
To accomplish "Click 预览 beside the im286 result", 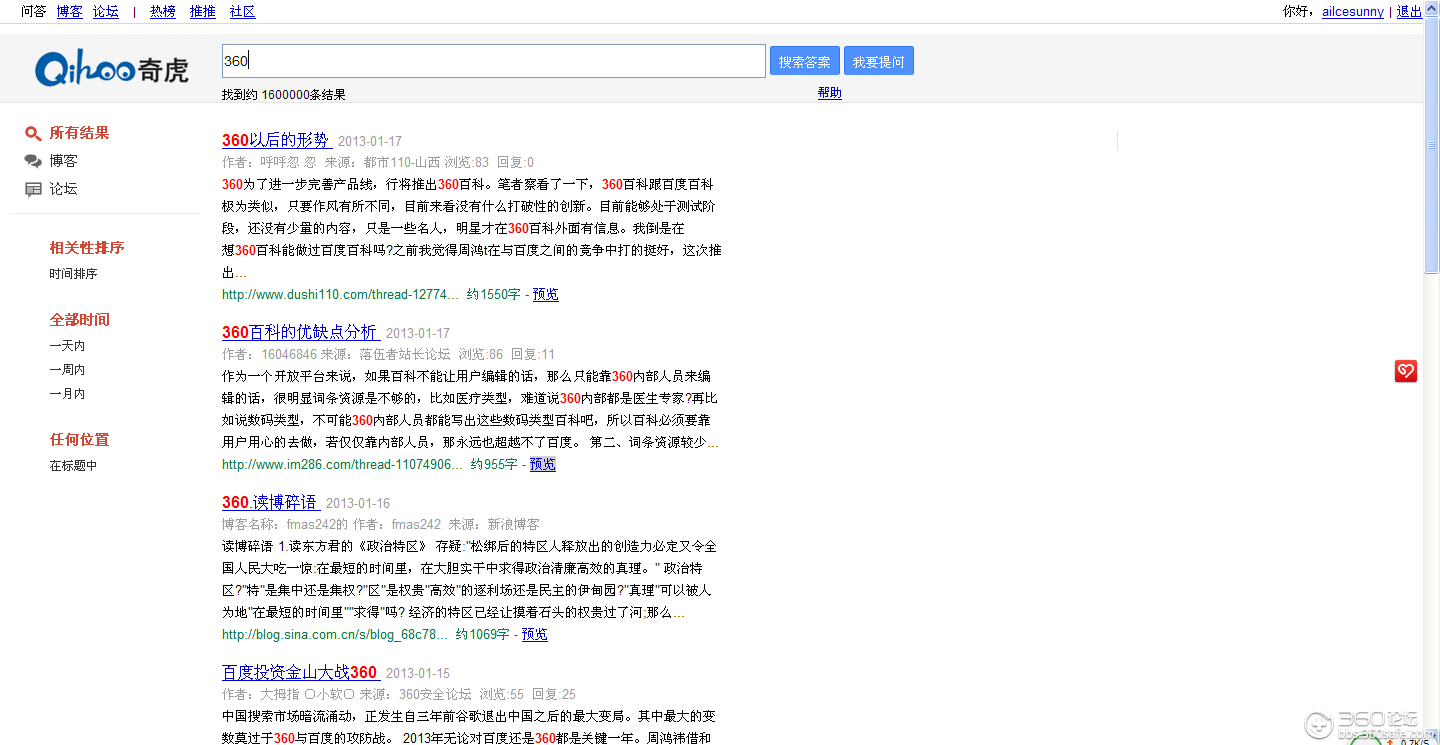I will click(x=543, y=465).
